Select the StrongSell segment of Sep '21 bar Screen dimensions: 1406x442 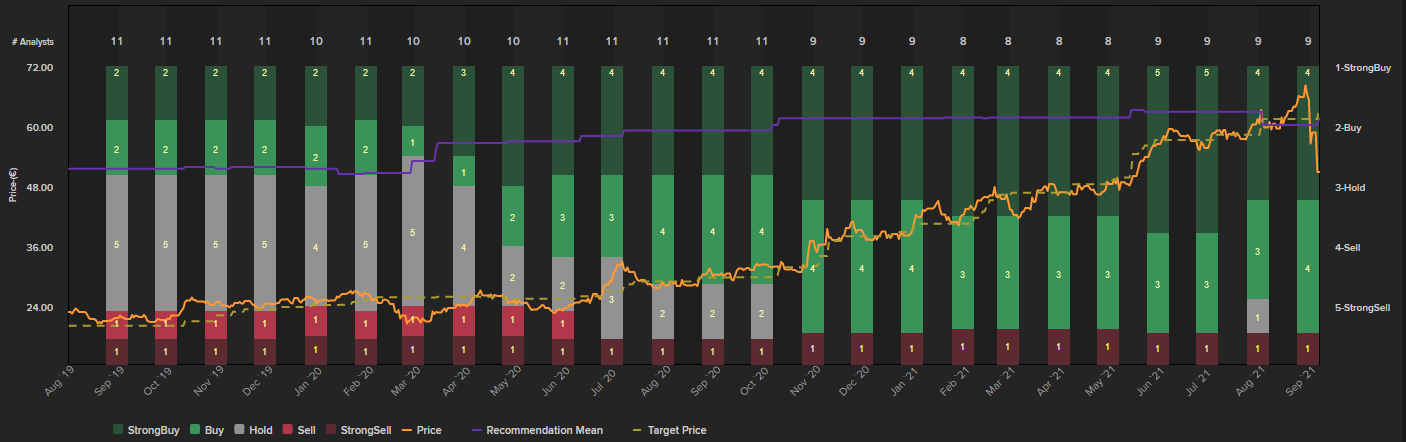[1307, 348]
